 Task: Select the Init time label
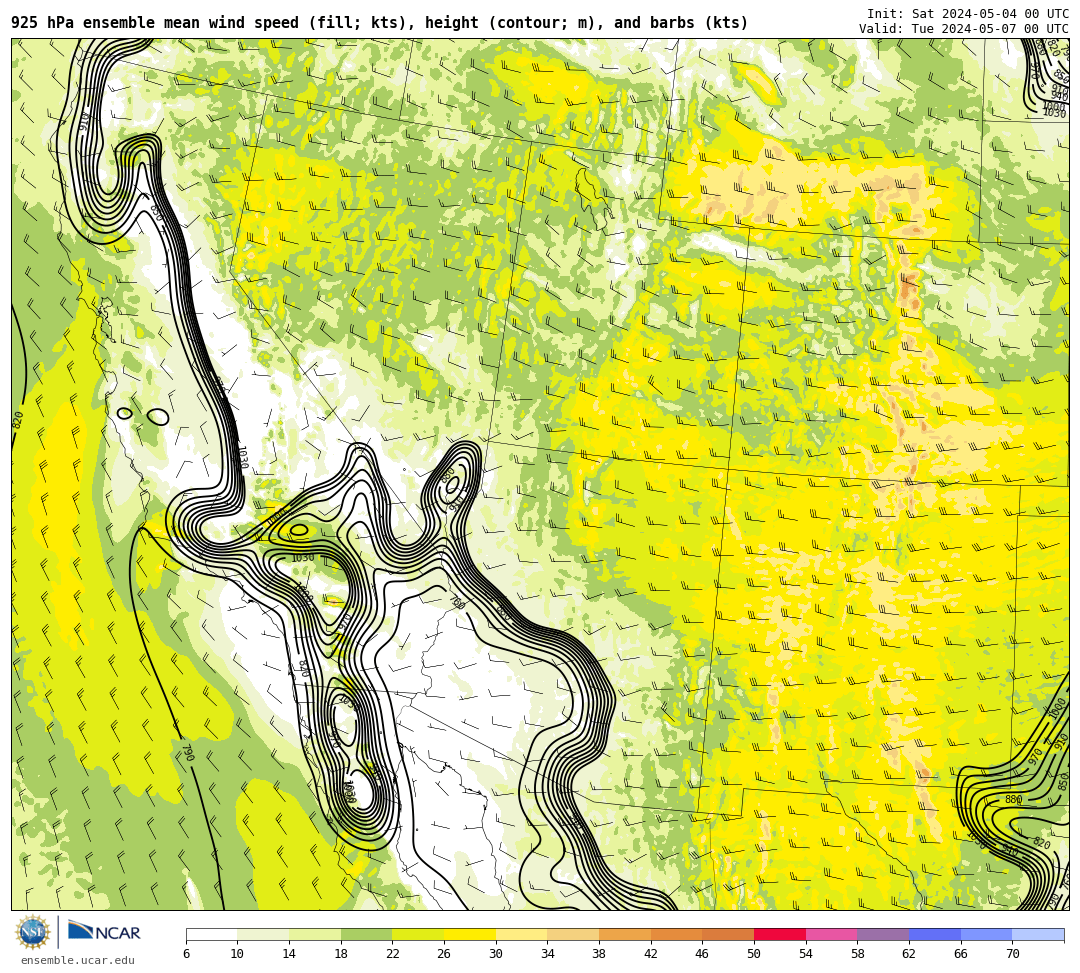968,14
